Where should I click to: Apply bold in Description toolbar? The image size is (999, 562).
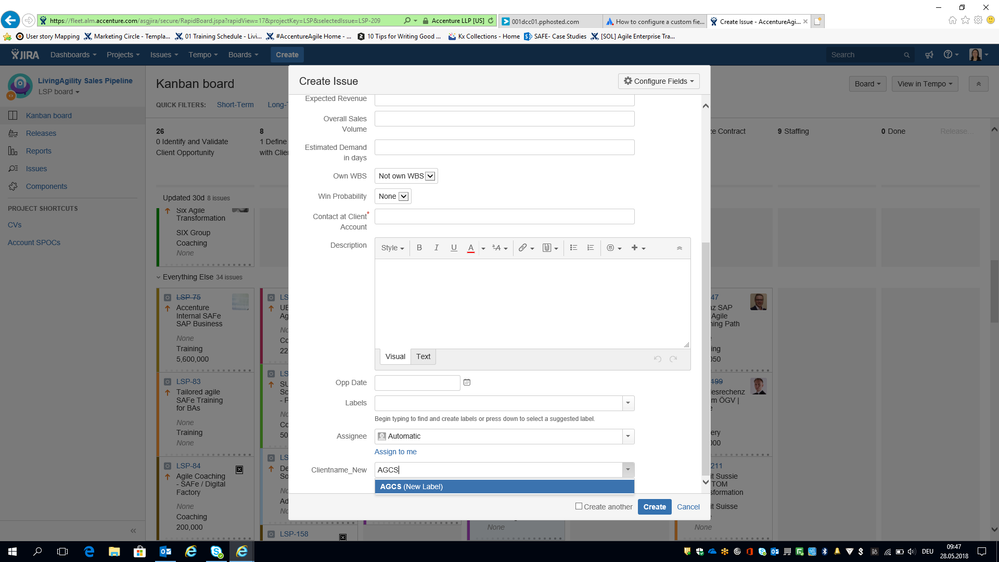pos(419,248)
